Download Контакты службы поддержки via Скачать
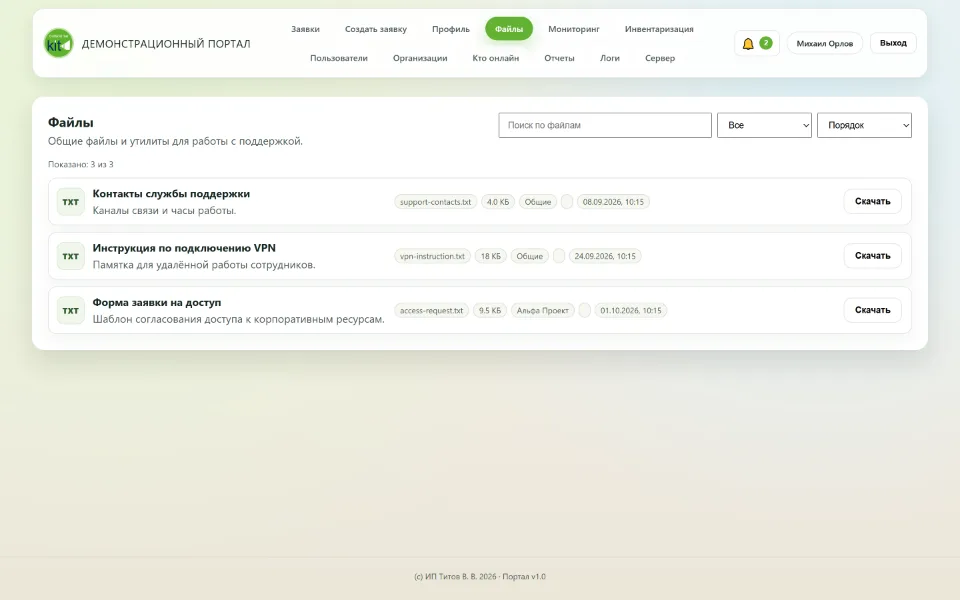Viewport: 960px width, 600px height. pos(872,201)
